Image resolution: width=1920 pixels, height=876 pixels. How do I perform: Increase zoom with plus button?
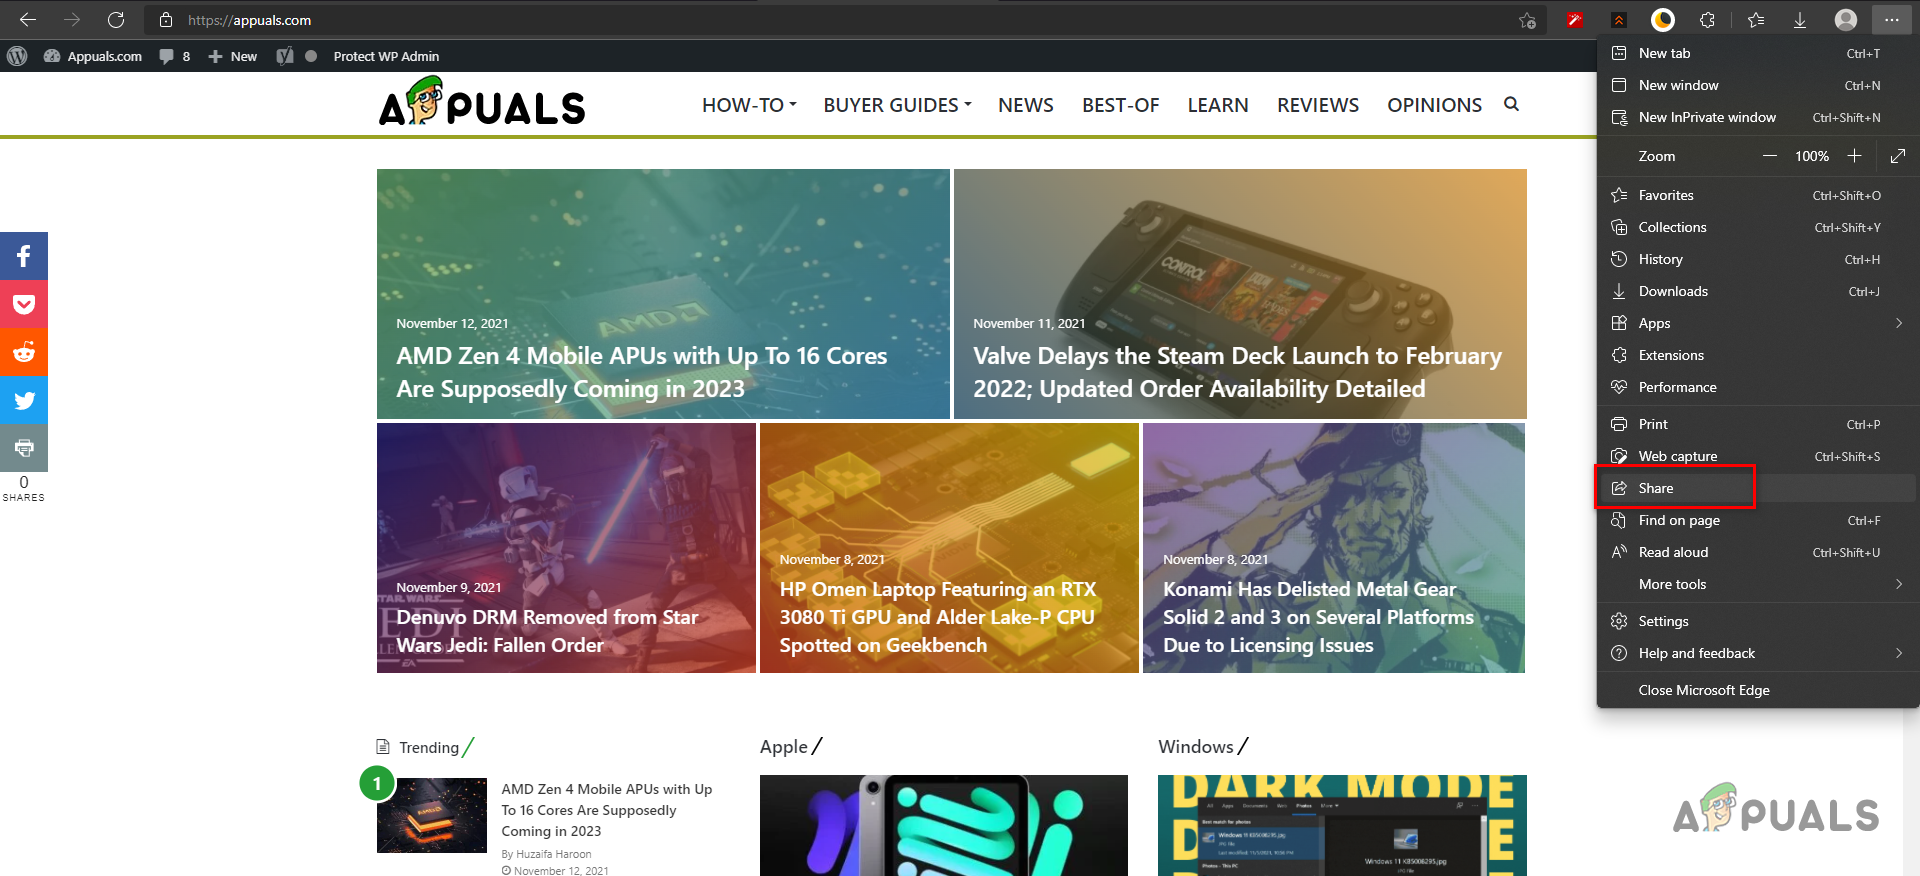coord(1854,156)
